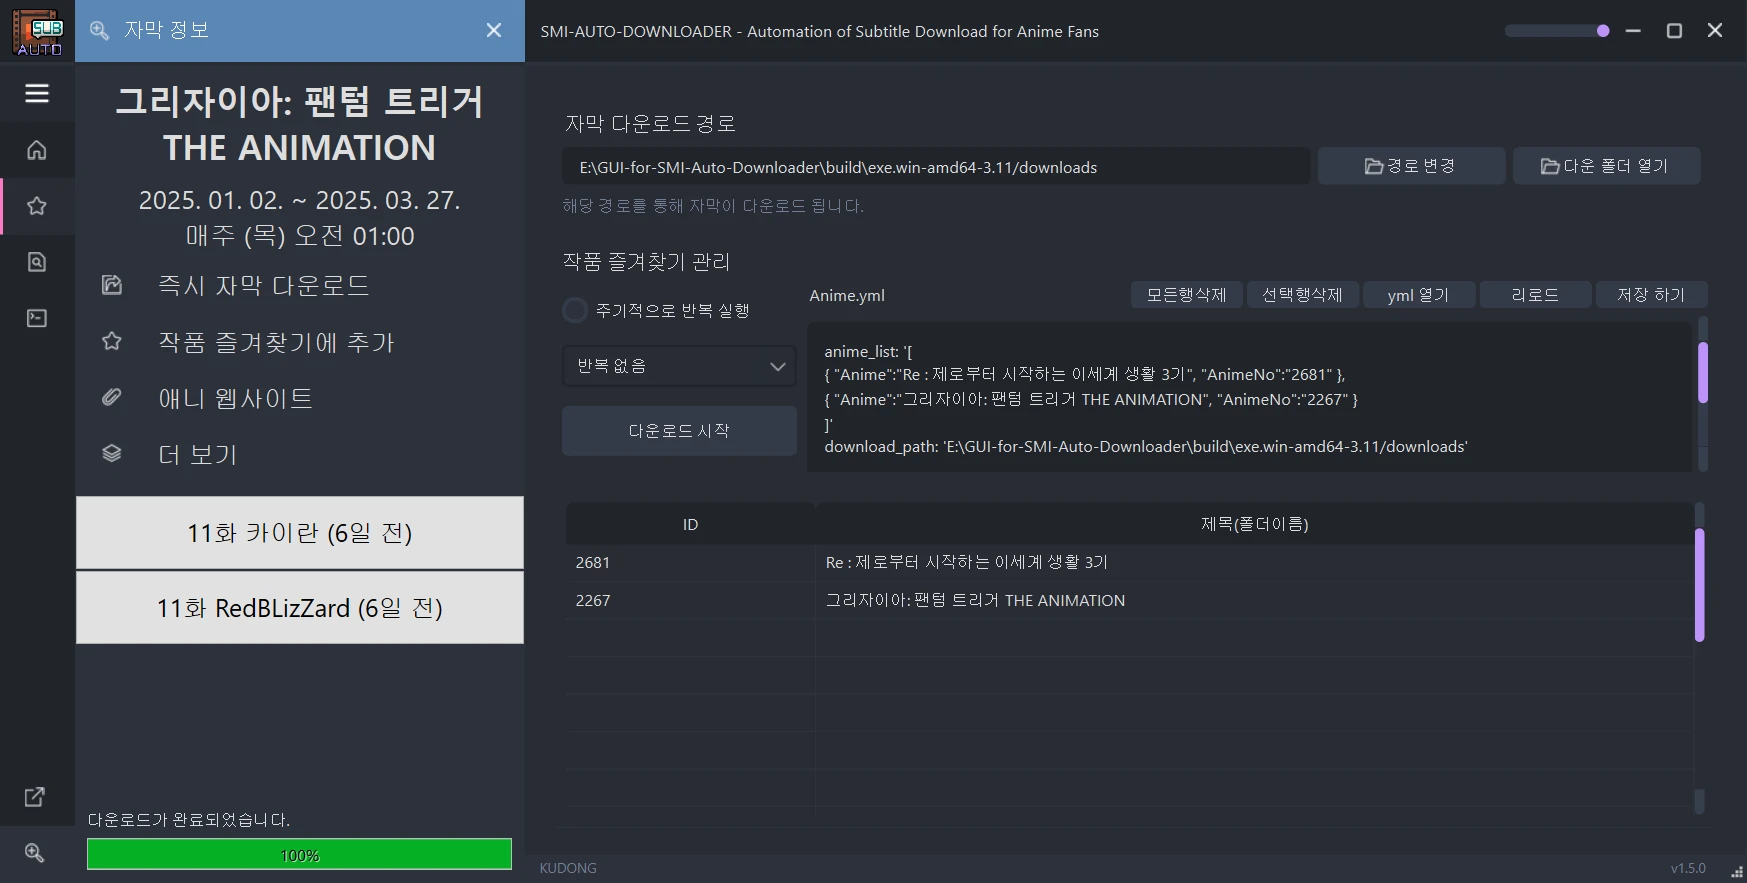Close the 자막 정보 panel
Viewport: 1747px width, 883px height.
(x=494, y=31)
